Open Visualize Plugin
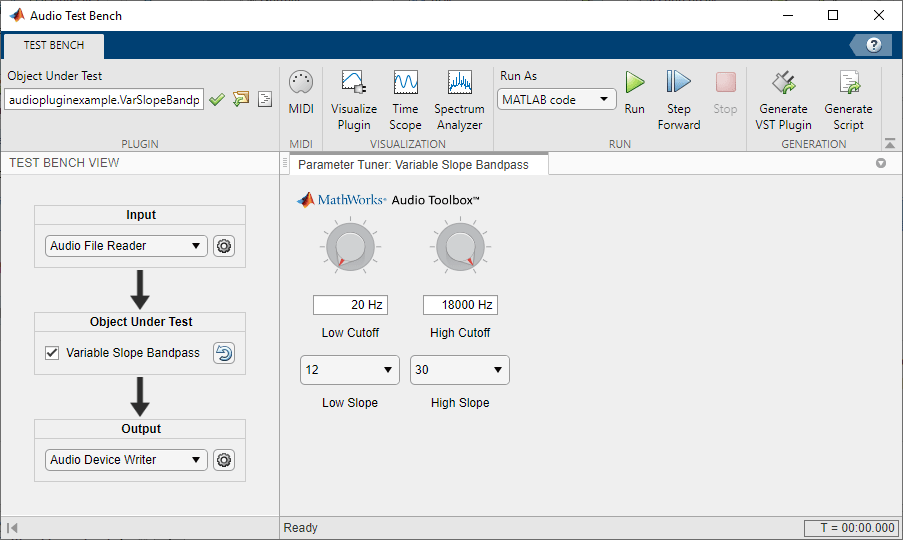The width and height of the screenshot is (903, 540). [354, 101]
